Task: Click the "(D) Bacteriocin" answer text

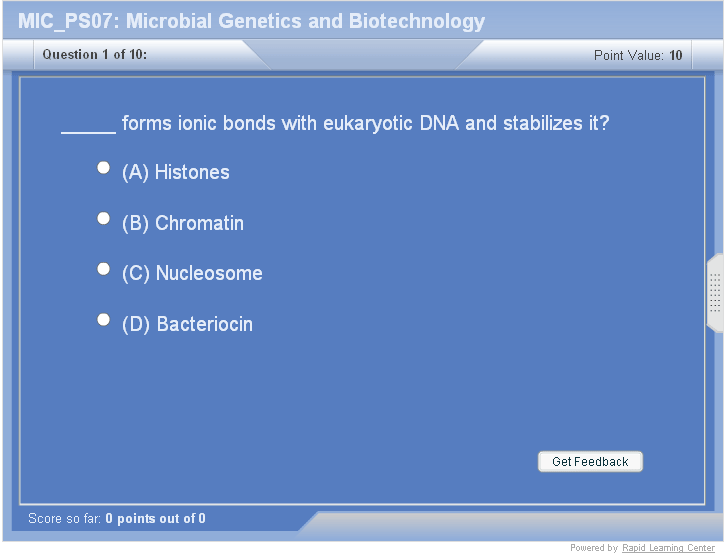Action: pyautogui.click(x=187, y=325)
